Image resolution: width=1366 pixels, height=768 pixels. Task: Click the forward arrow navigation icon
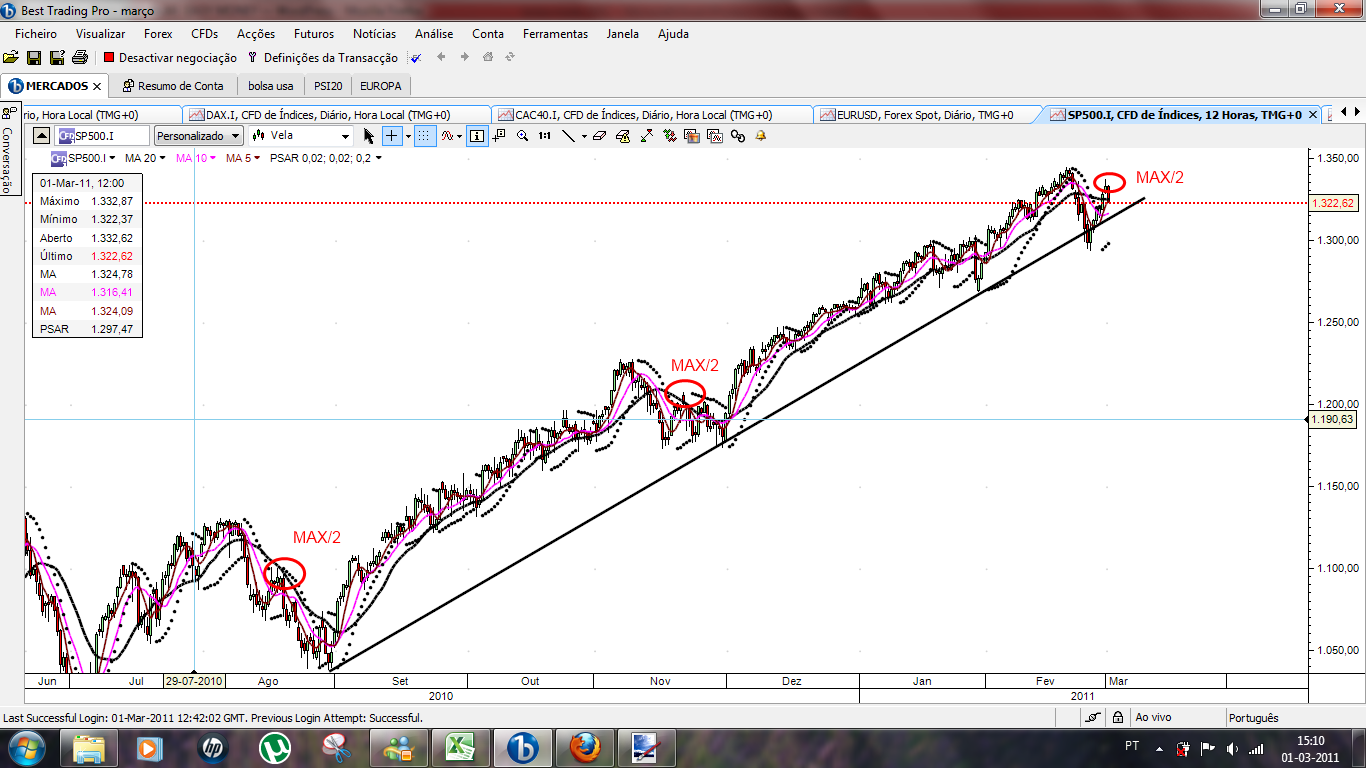pyautogui.click(x=464, y=58)
